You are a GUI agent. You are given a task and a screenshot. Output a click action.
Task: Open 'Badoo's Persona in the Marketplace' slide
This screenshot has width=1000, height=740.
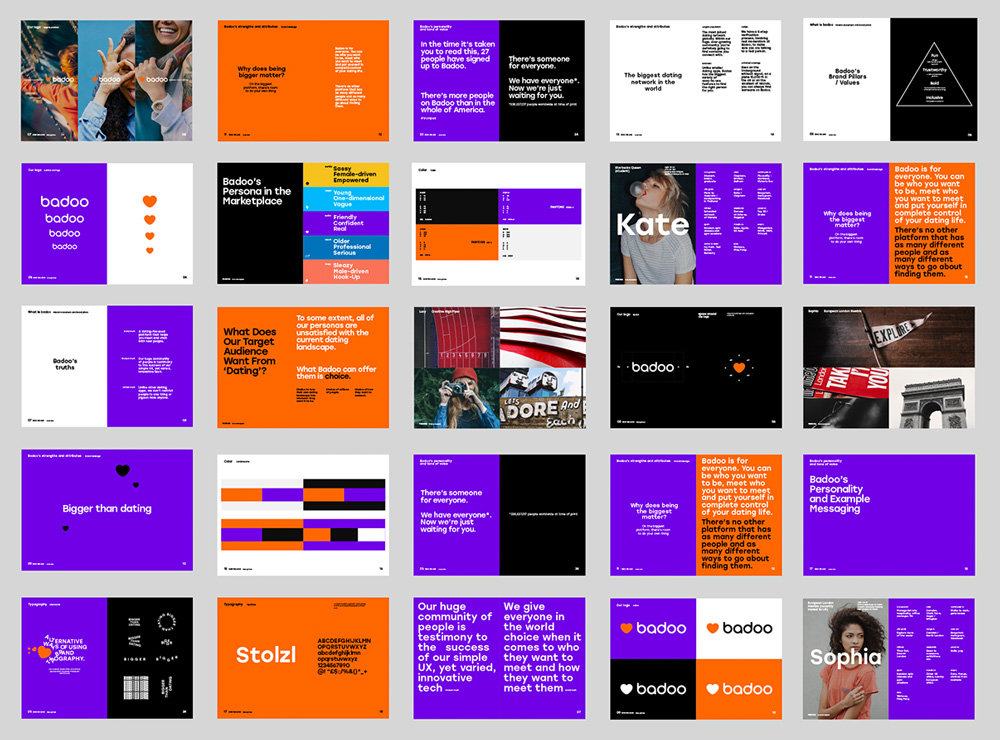[303, 223]
